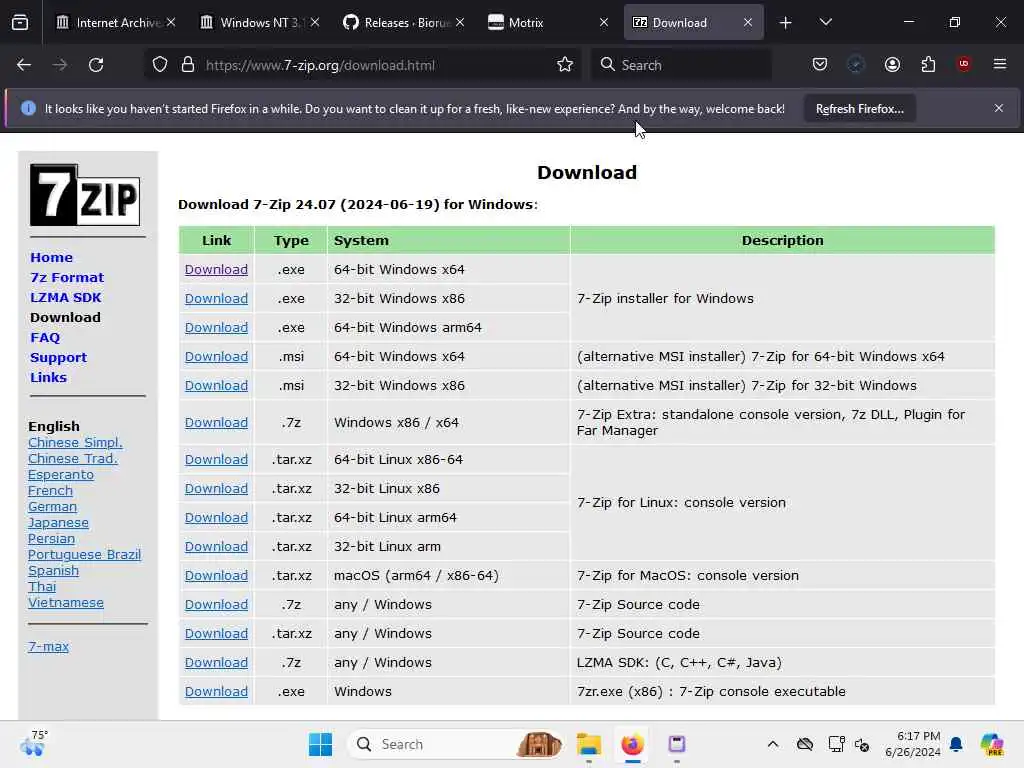Click the Refresh Firefox button

coord(859,109)
